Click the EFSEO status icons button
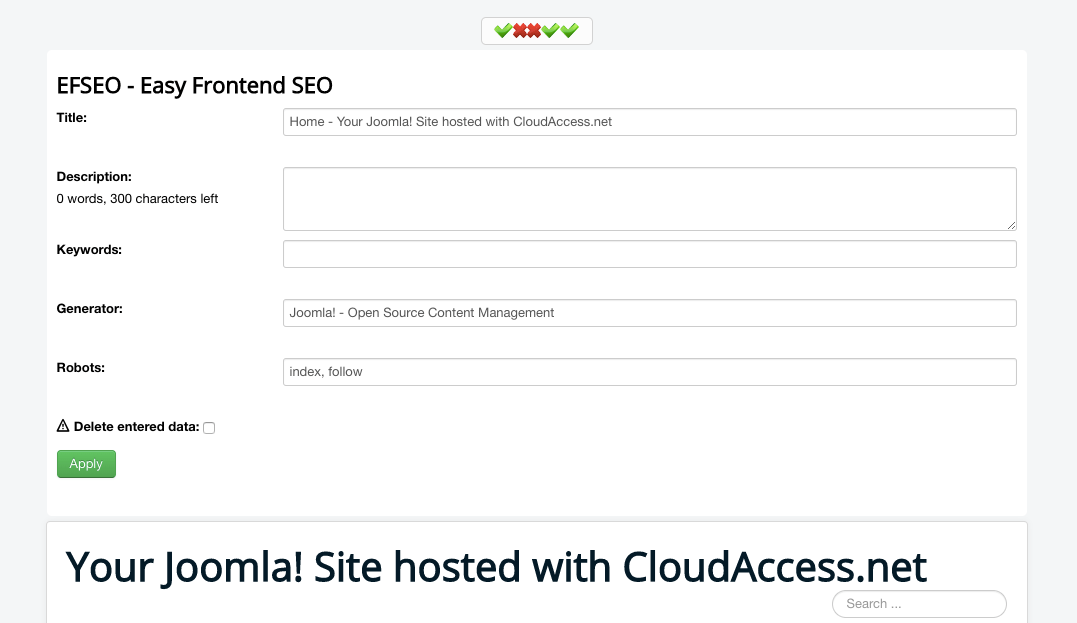The image size is (1077, 623). coord(536,31)
